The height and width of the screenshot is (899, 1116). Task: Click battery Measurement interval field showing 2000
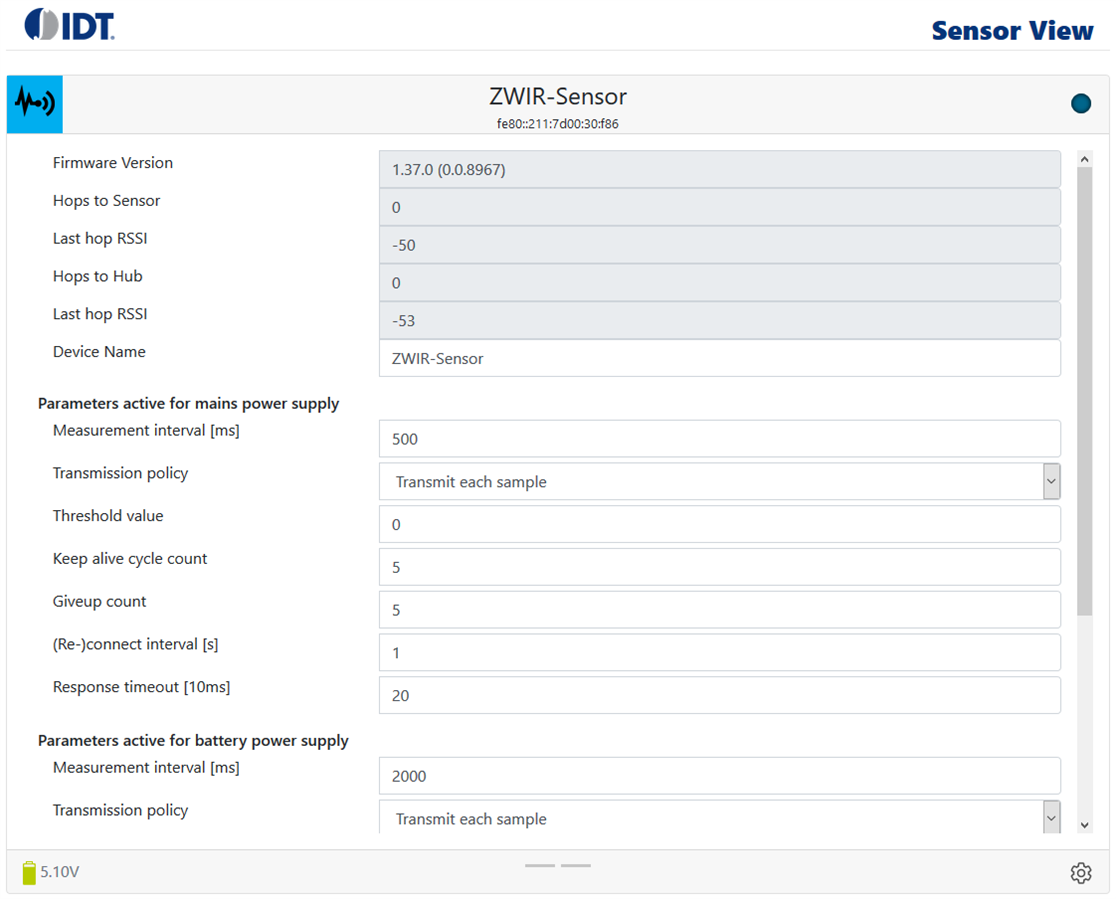point(719,776)
